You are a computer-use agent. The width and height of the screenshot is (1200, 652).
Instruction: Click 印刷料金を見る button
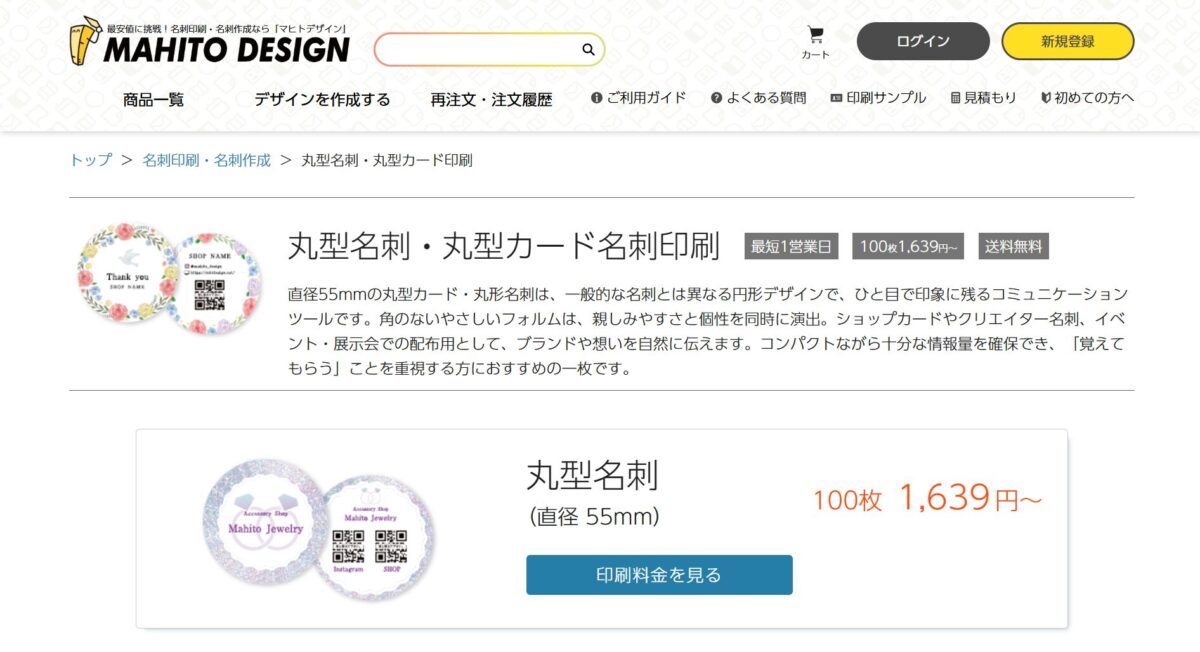pos(659,575)
